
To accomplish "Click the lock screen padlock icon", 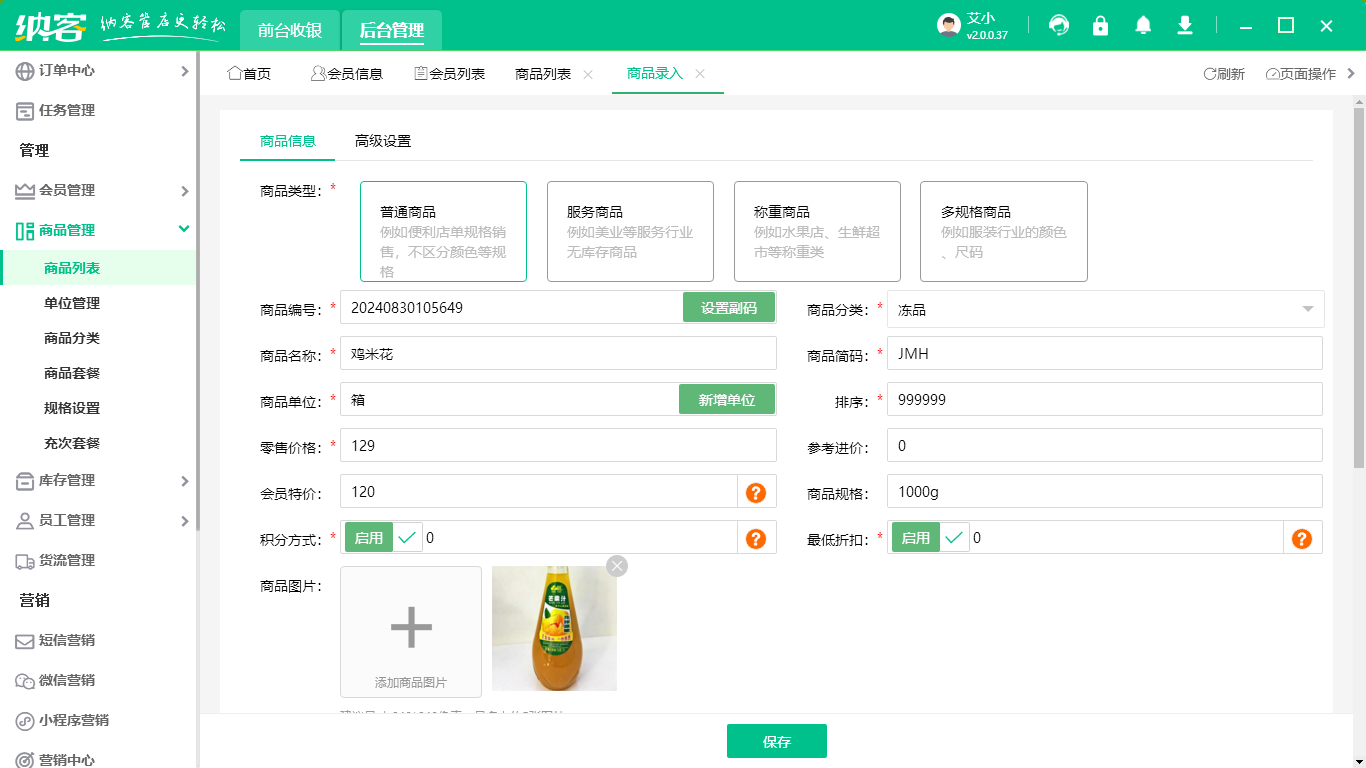I will (x=1101, y=25).
